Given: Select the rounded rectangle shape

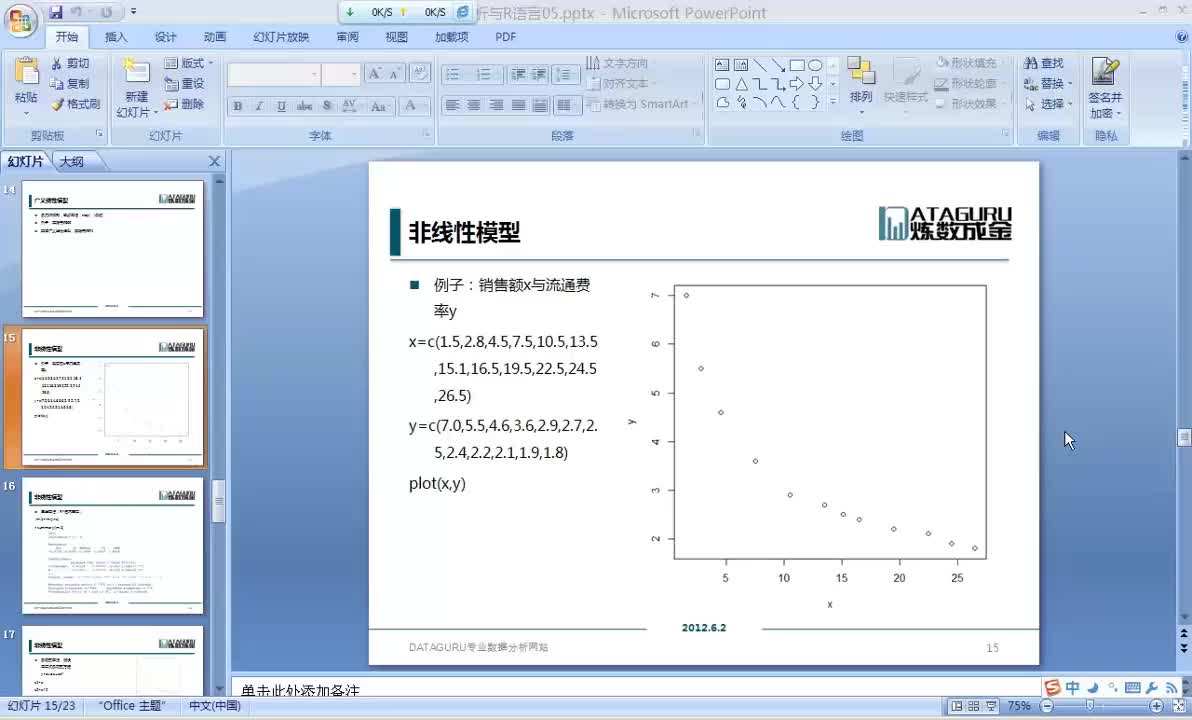Looking at the screenshot, I should (722, 84).
